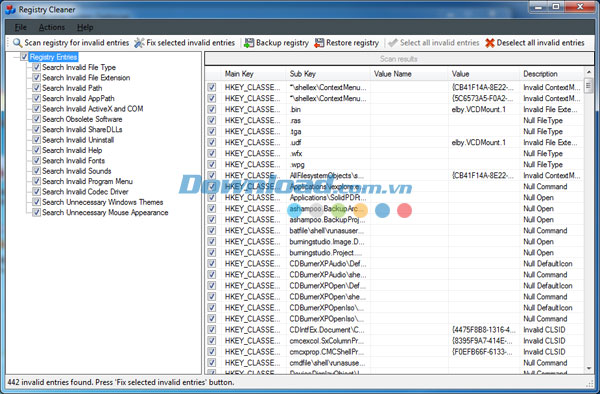Open the Actions menu
The width and height of the screenshot is (600, 394).
pos(52,28)
